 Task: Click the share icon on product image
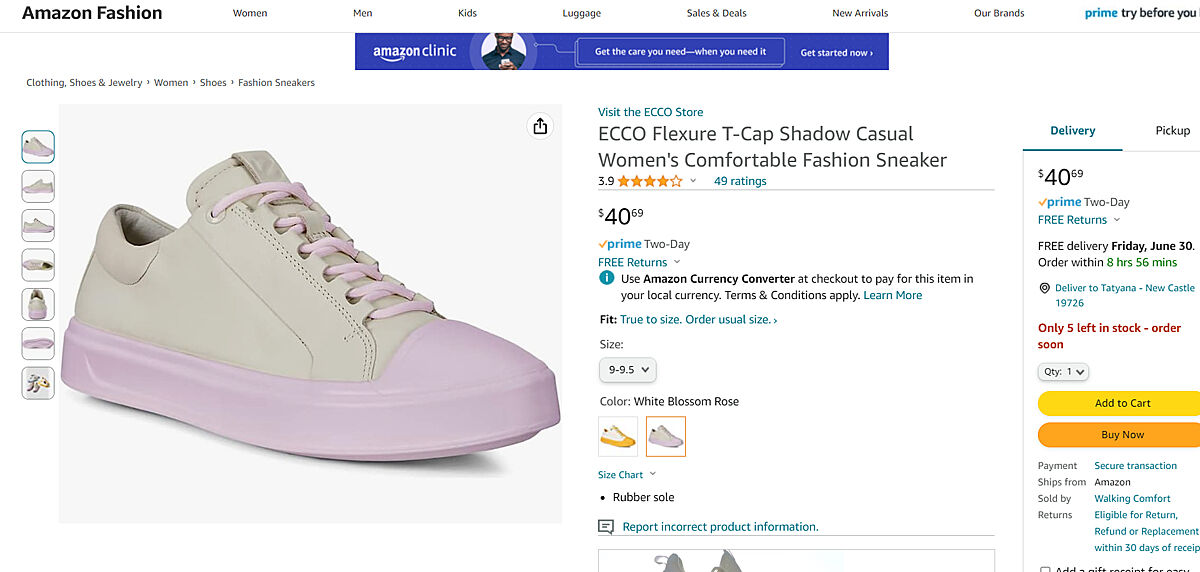coord(540,126)
